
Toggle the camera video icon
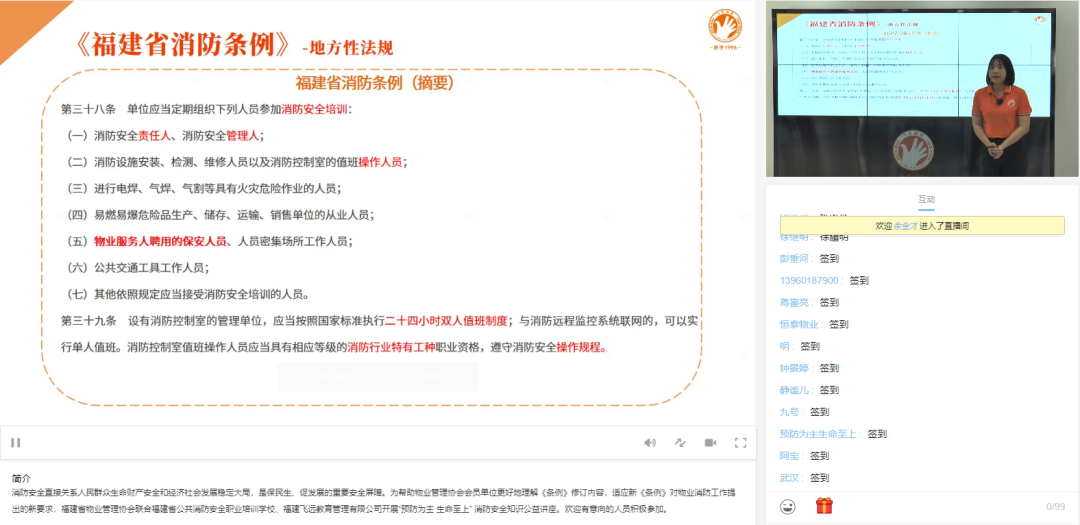[x=710, y=442]
